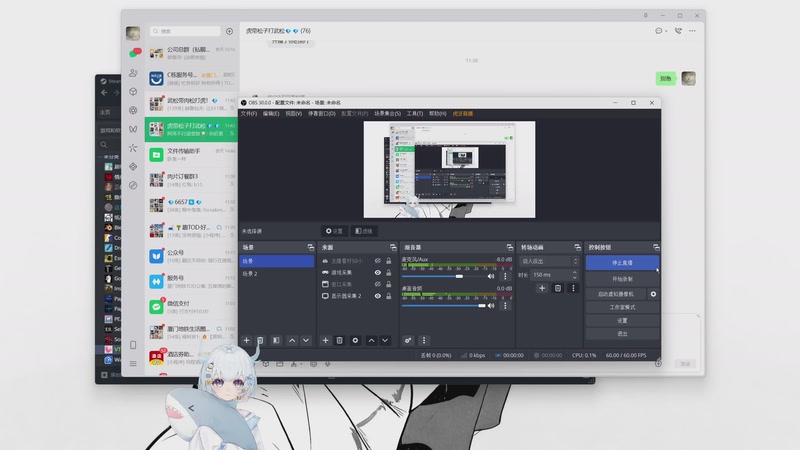Move source up in sources panel
Screen dimensions: 800x450
(x=371, y=340)
